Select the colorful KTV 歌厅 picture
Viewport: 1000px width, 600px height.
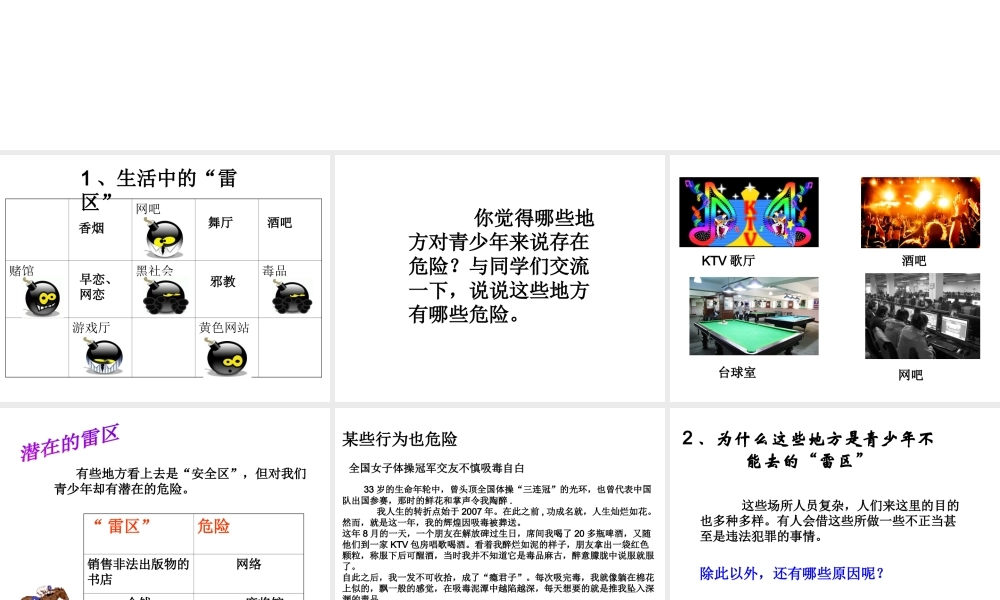pos(749,212)
